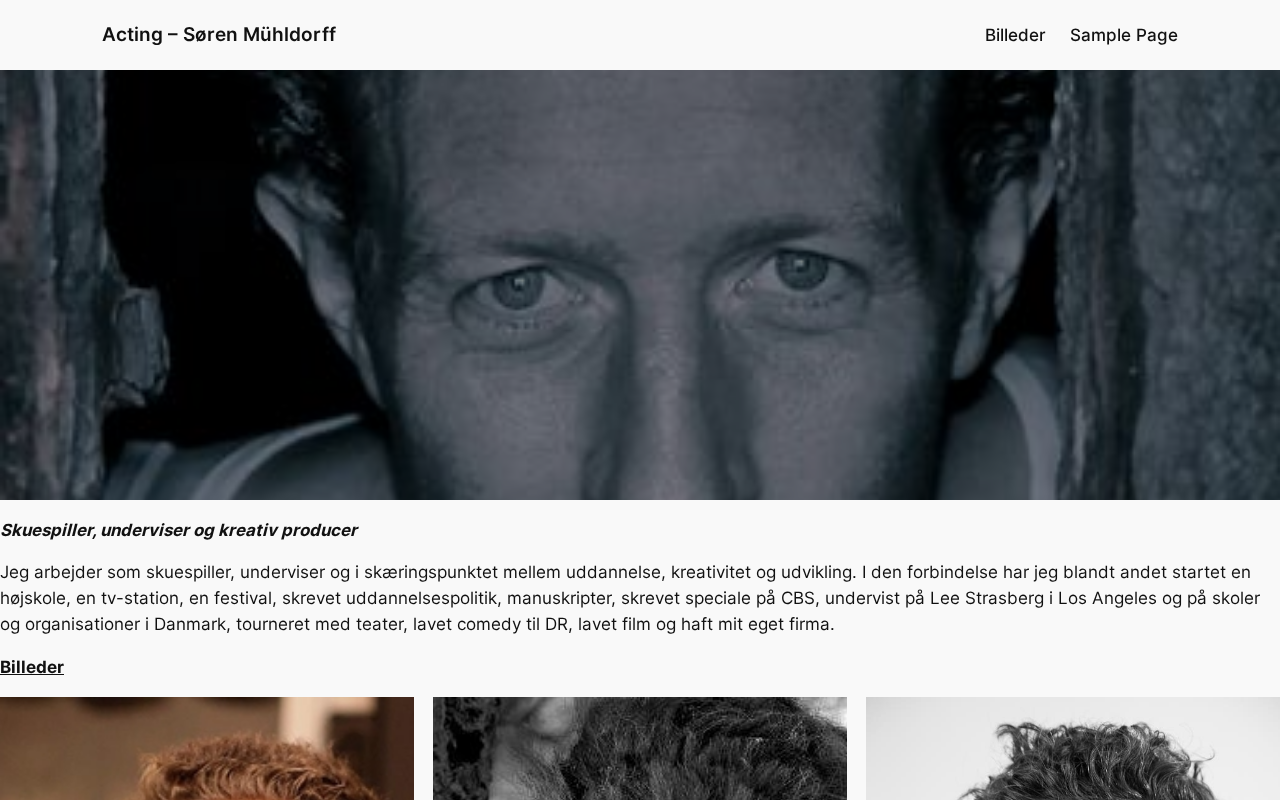1280x800 pixels.
Task: Click the word højskole in the paragraph
Action: 33,598
